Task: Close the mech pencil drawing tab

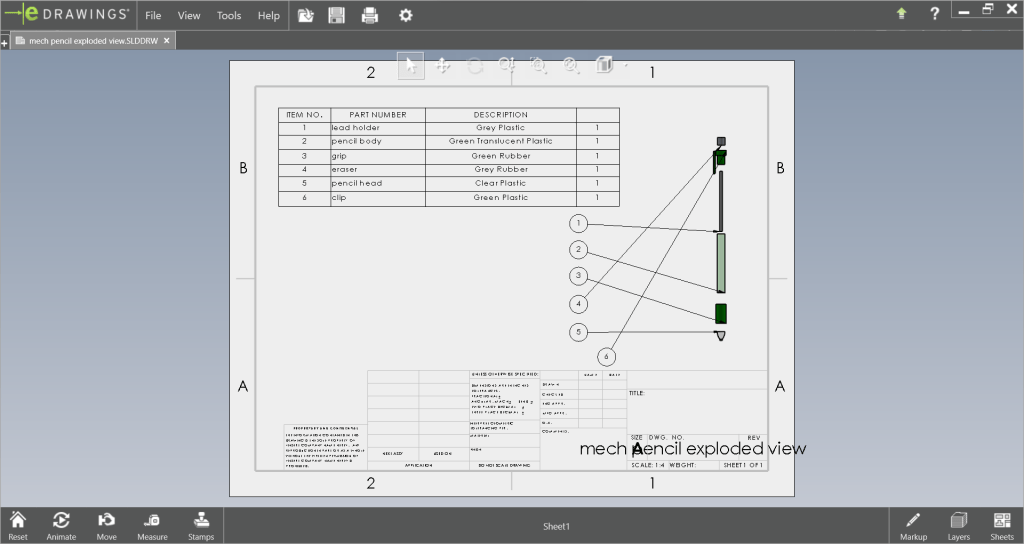Action: tap(167, 41)
